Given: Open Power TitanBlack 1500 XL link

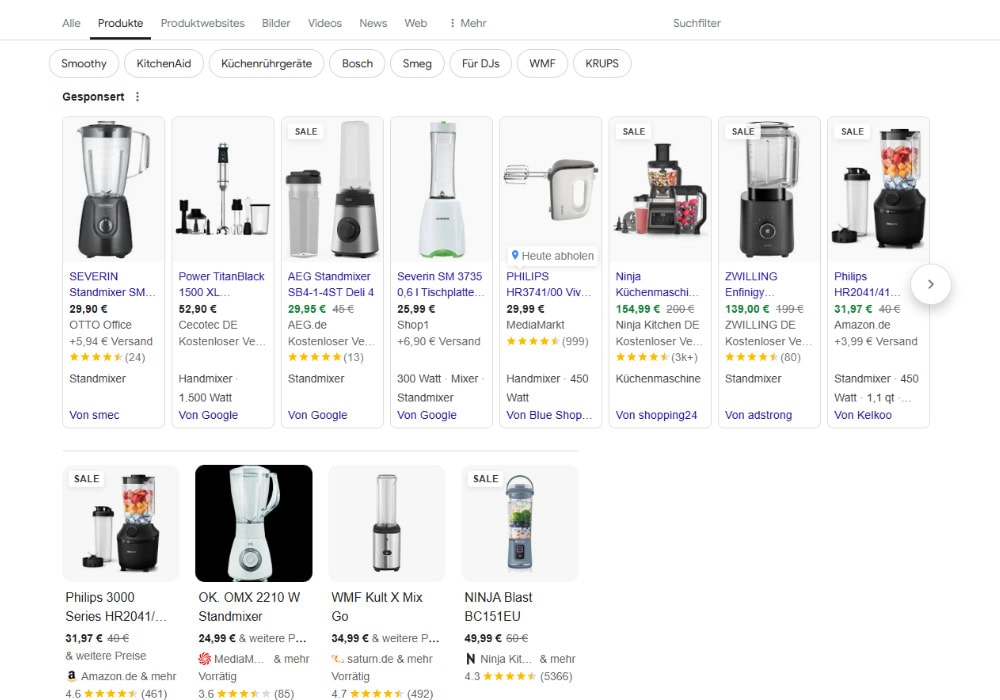Looking at the screenshot, I should click(x=221, y=284).
